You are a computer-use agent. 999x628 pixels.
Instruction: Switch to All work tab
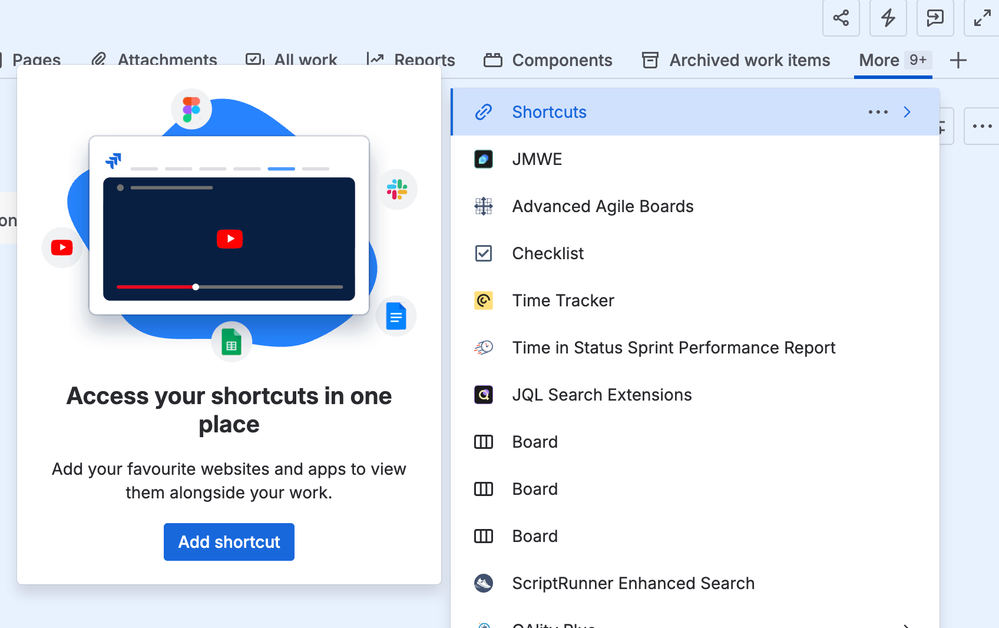tap(292, 61)
